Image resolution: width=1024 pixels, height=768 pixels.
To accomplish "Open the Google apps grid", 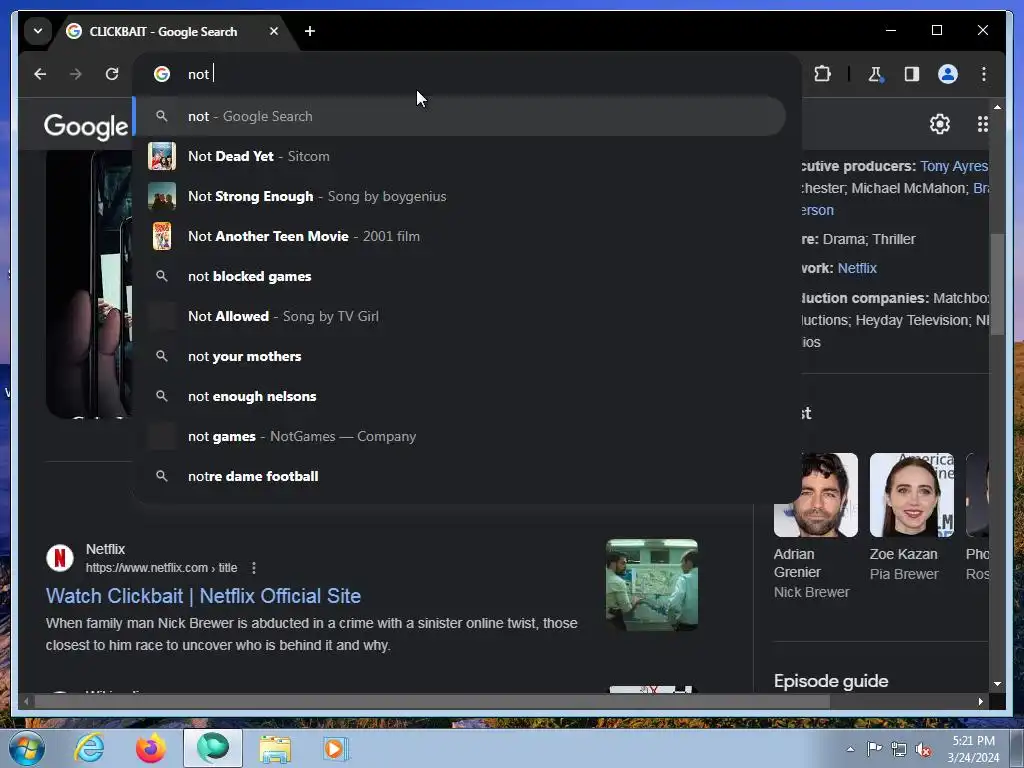I will pos(982,123).
